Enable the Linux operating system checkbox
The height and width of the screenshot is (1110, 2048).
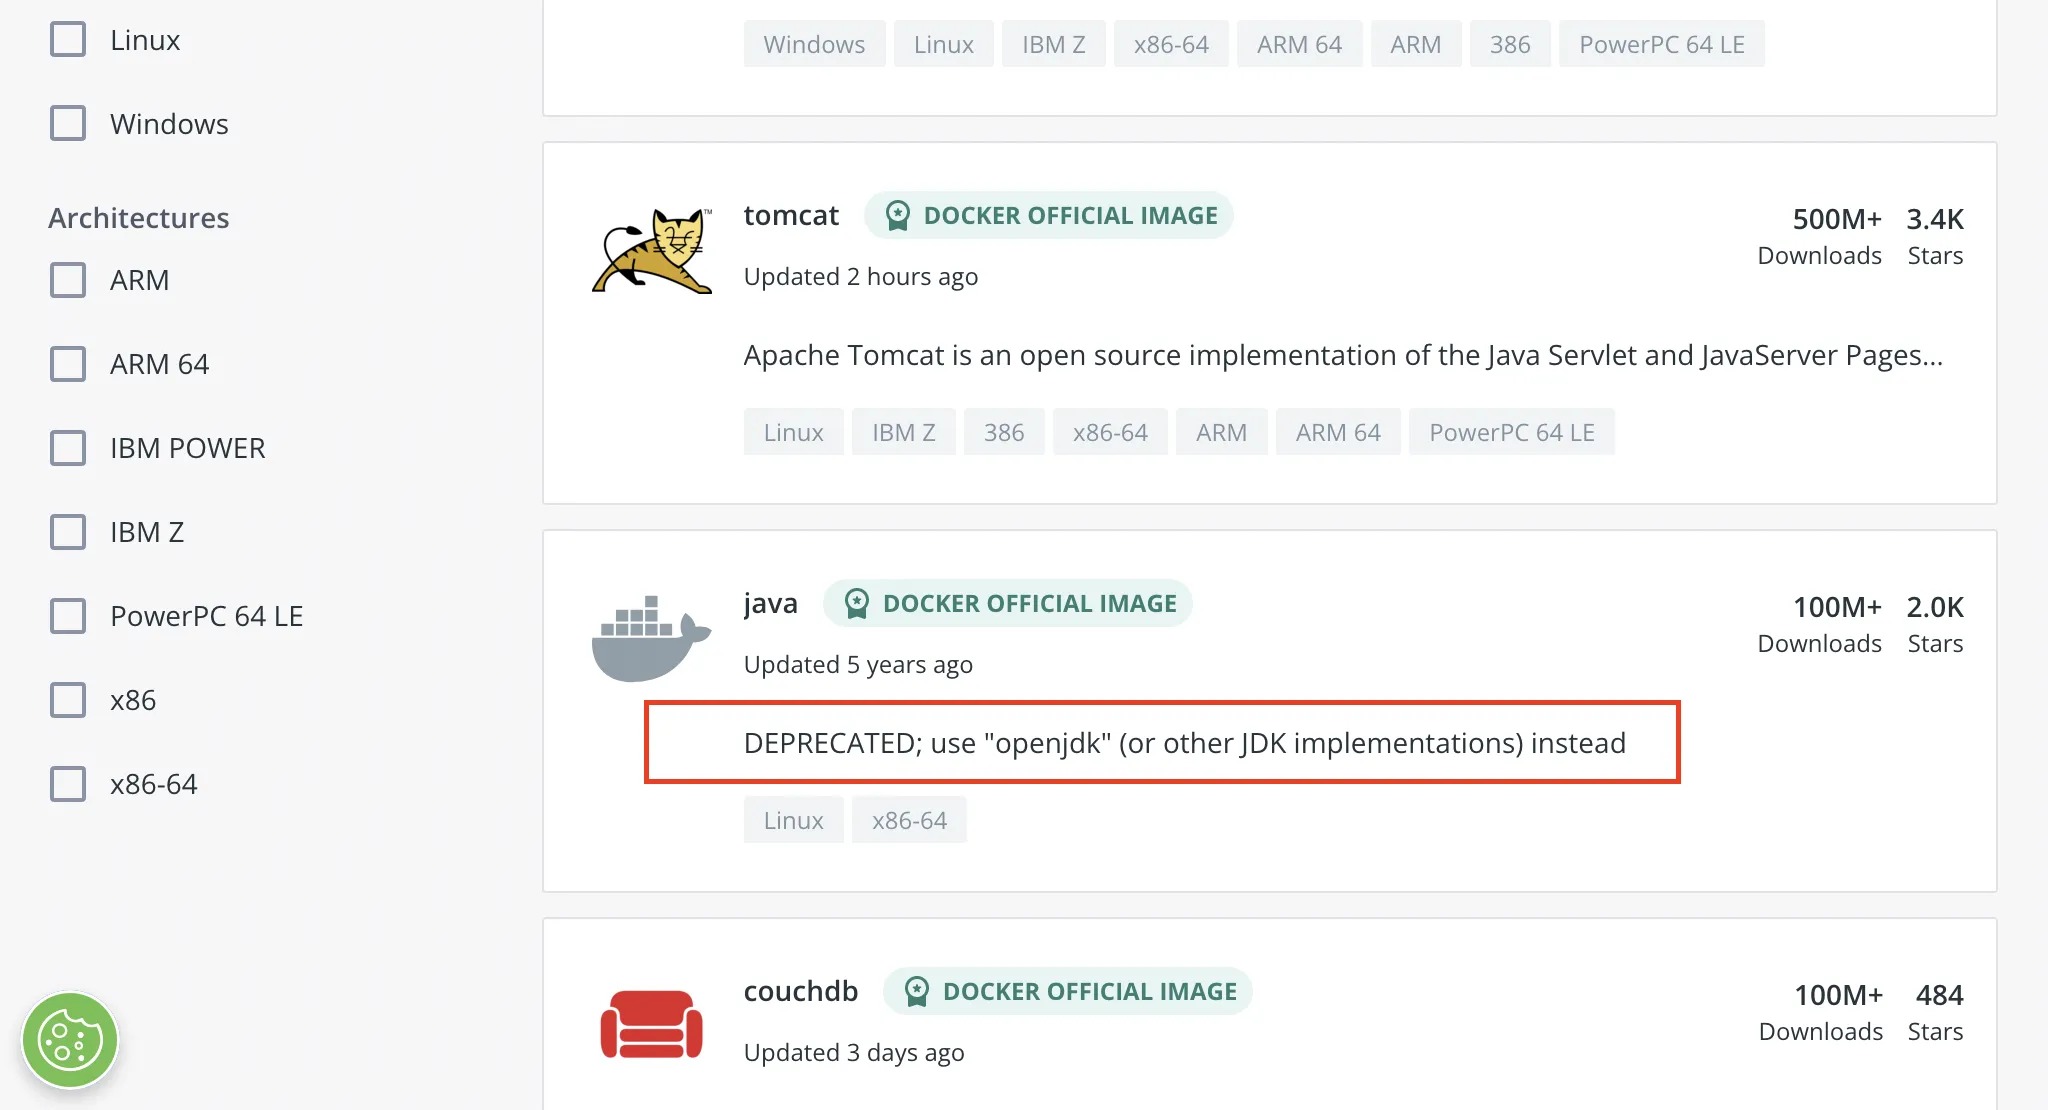click(x=68, y=40)
